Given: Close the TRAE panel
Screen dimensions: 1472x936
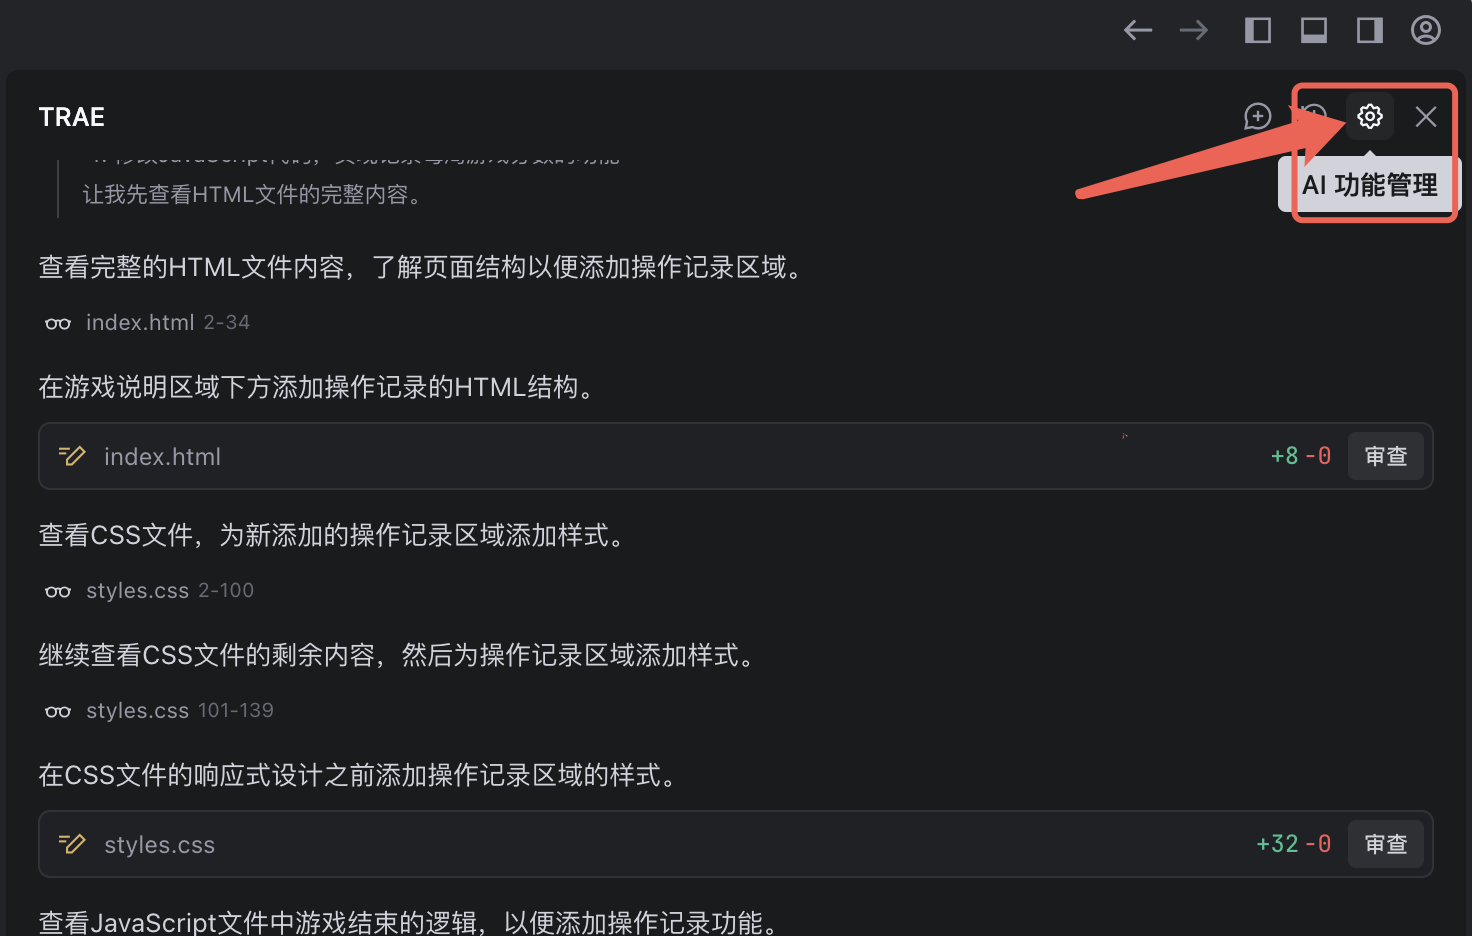Looking at the screenshot, I should pos(1426,117).
